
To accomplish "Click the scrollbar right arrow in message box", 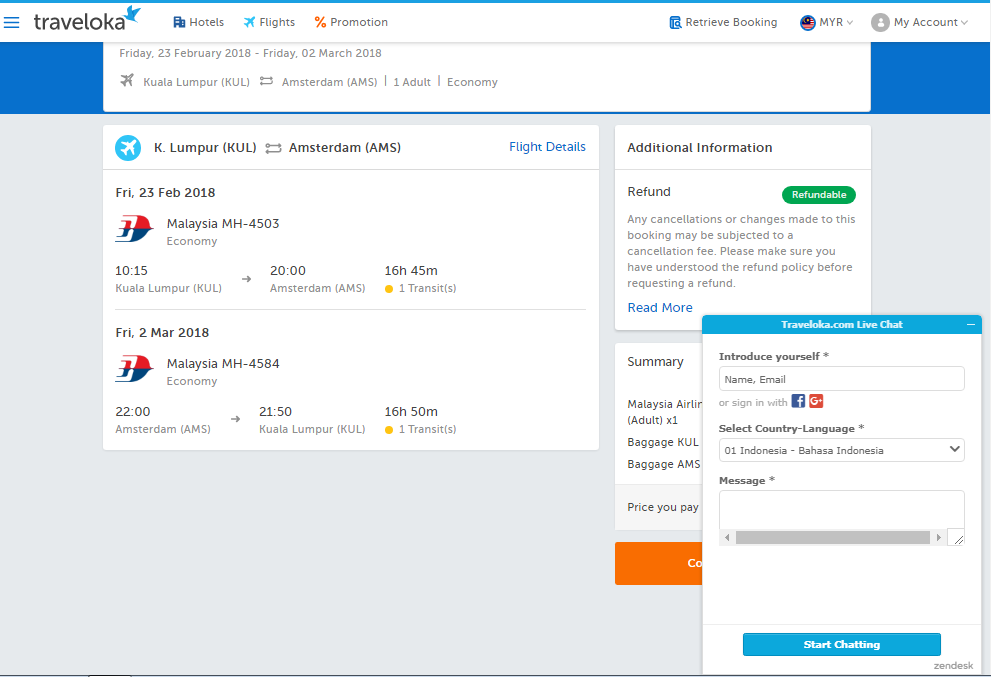I will click(x=939, y=537).
